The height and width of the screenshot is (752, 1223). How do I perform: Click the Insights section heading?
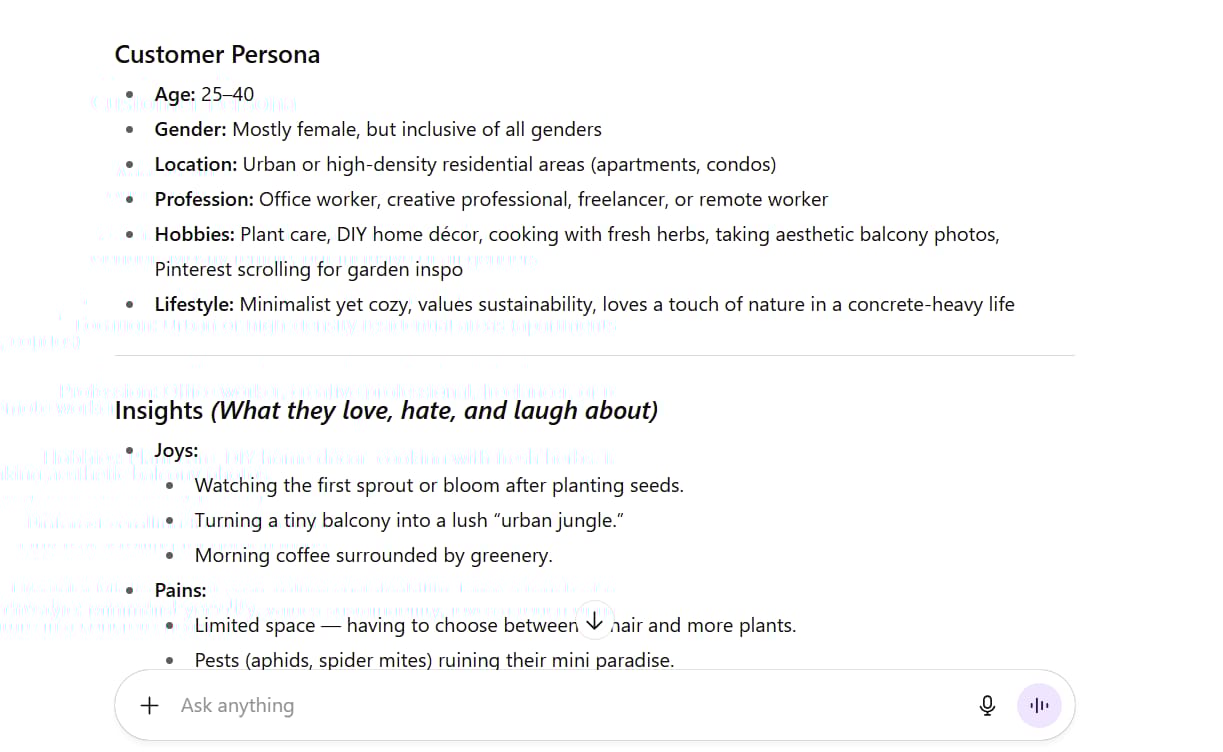[386, 410]
